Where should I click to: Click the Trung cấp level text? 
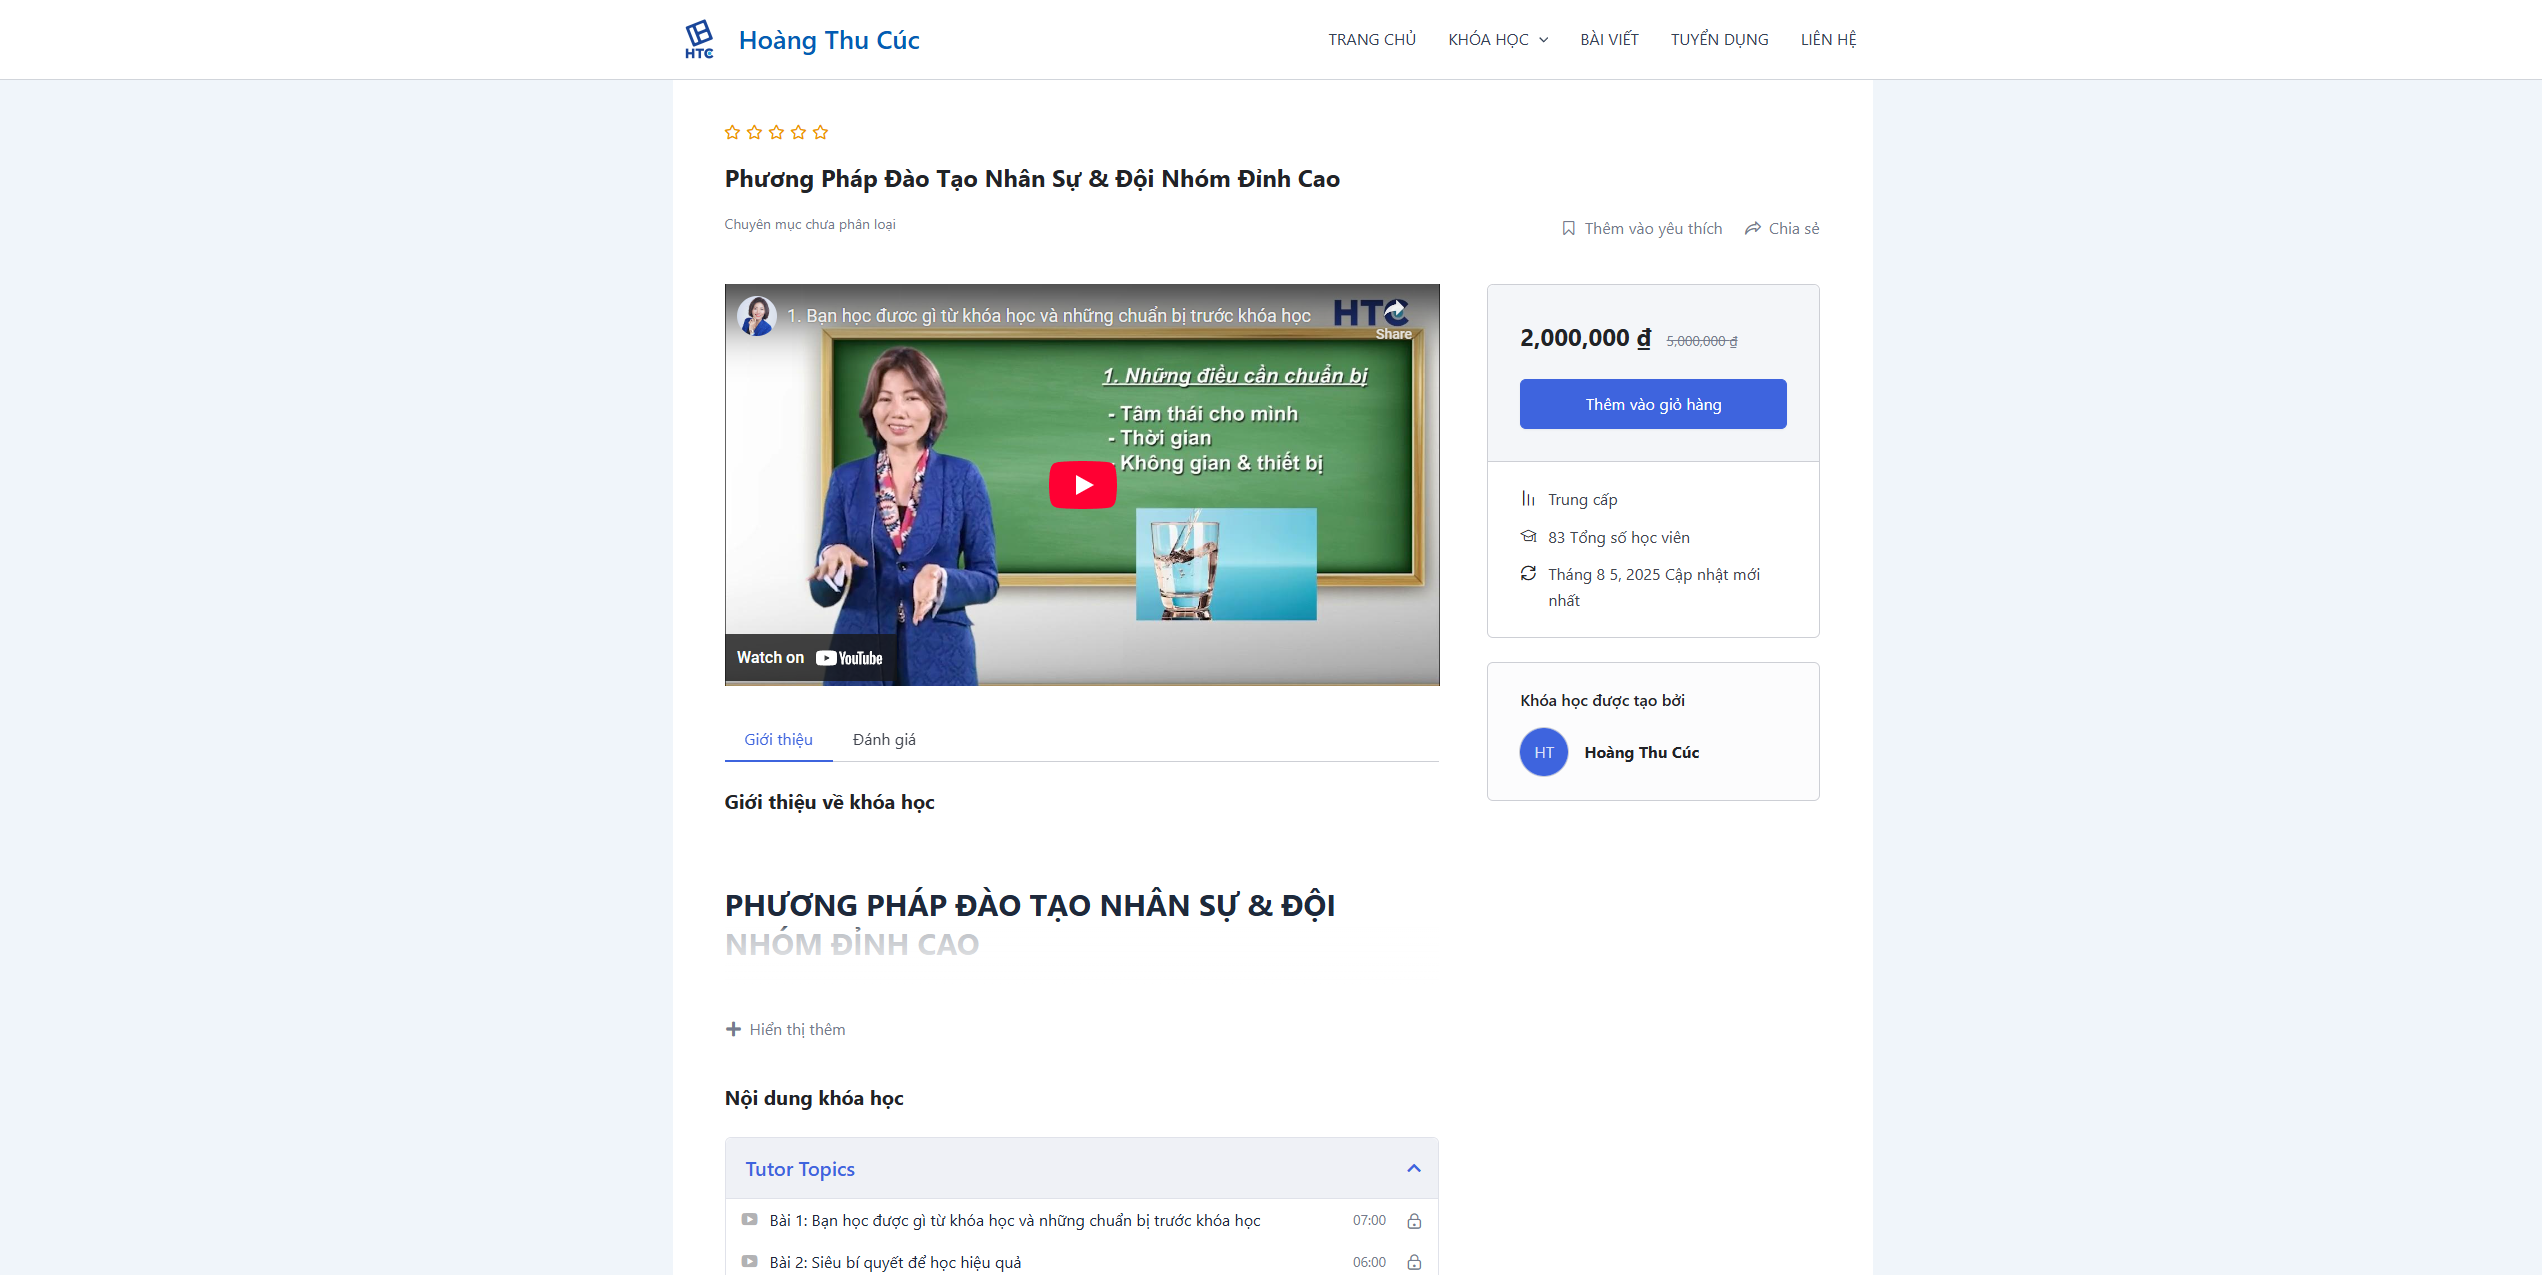coord(1582,499)
